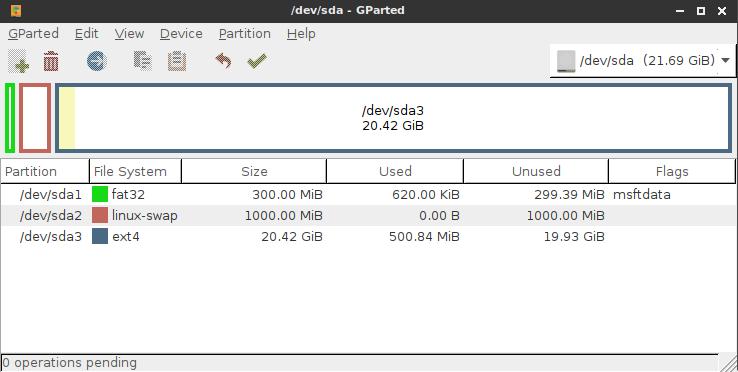Click the Copy partition toolbar icon
The height and width of the screenshot is (372, 738).
click(143, 61)
